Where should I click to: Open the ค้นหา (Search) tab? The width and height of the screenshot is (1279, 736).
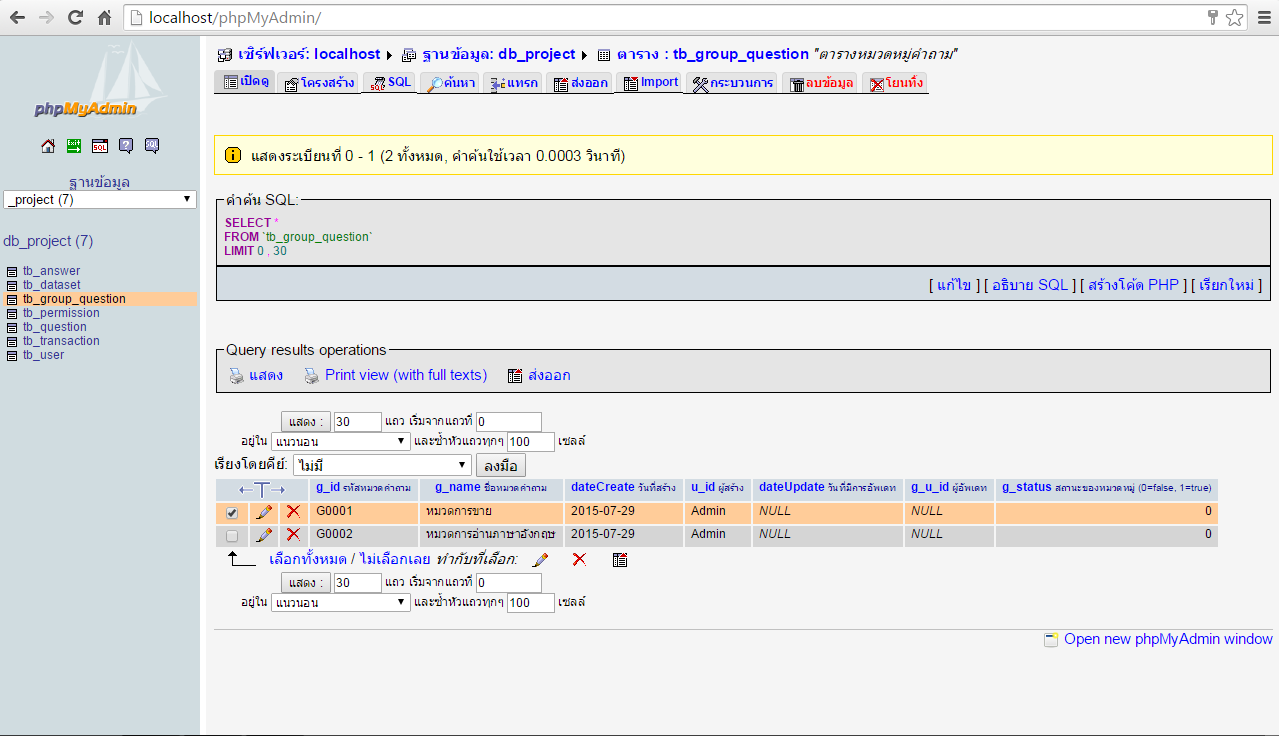[451, 83]
